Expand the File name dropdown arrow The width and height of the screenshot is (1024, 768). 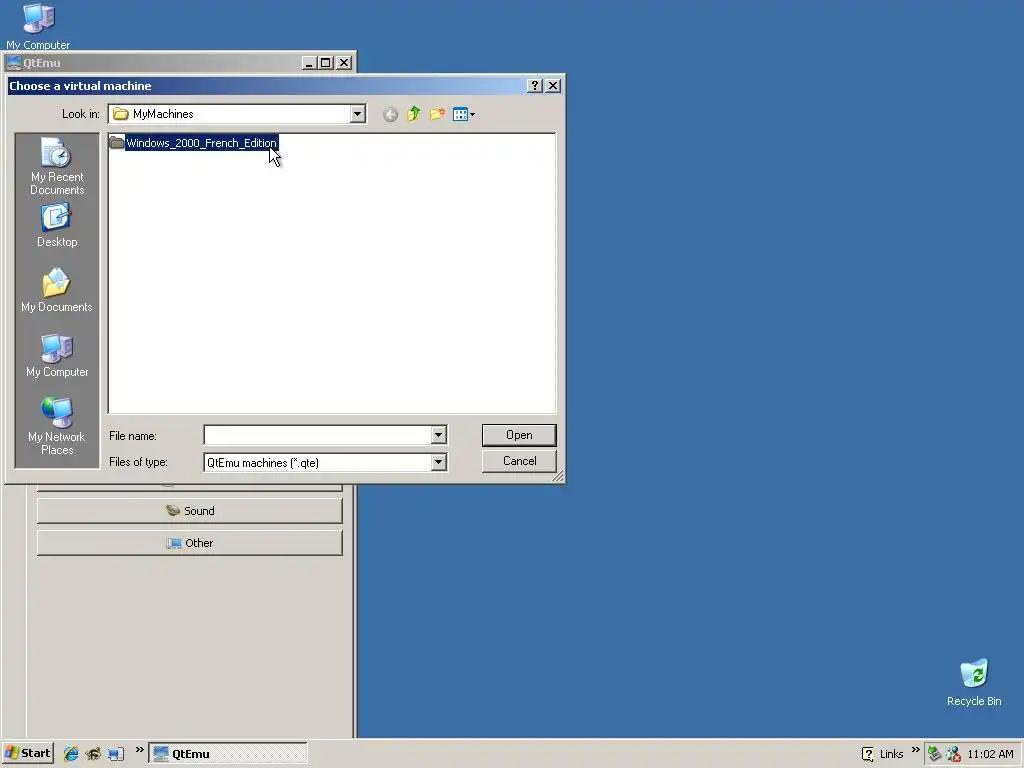click(x=438, y=435)
